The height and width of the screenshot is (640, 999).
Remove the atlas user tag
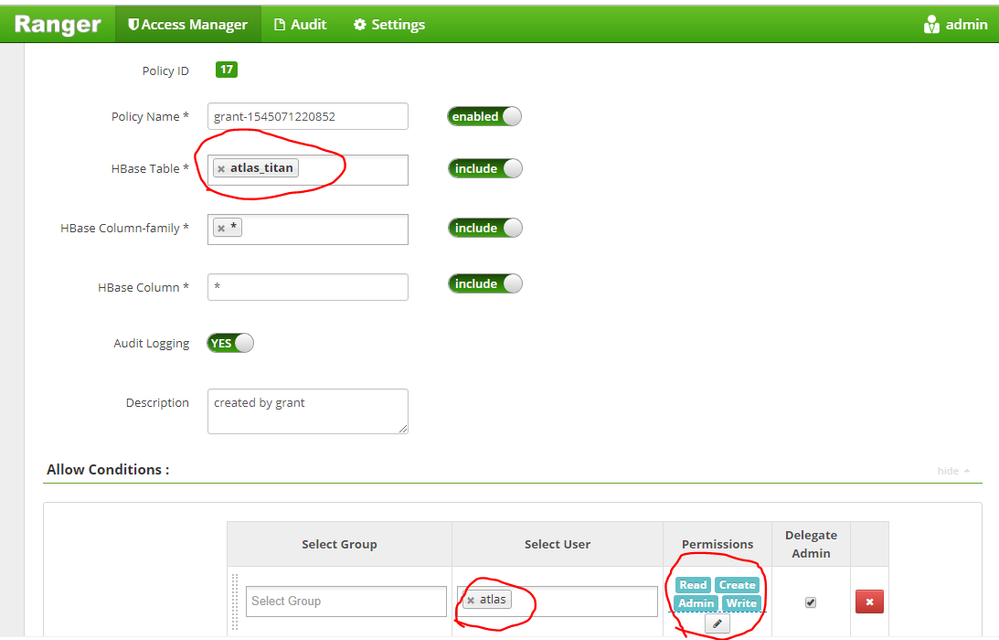pyautogui.click(x=471, y=601)
